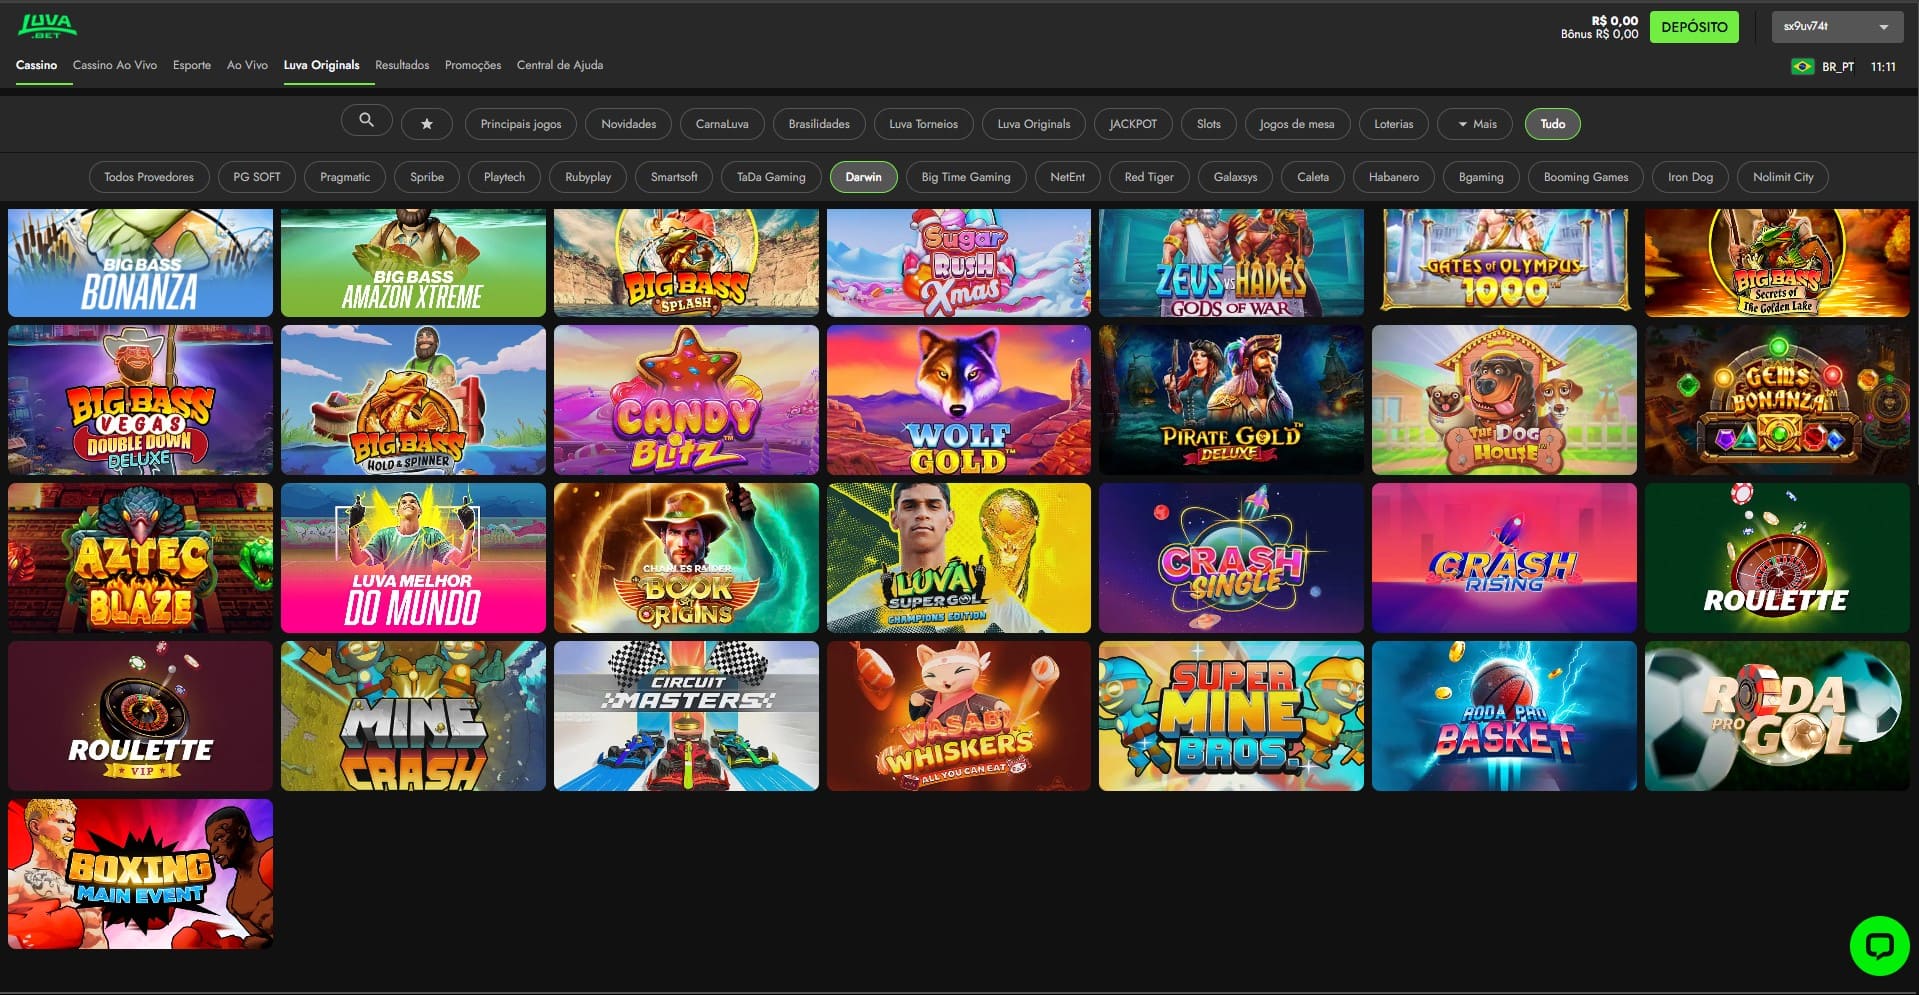Launch the Candy Blitz game
Screen dimensions: 1919x995
[x=686, y=400]
